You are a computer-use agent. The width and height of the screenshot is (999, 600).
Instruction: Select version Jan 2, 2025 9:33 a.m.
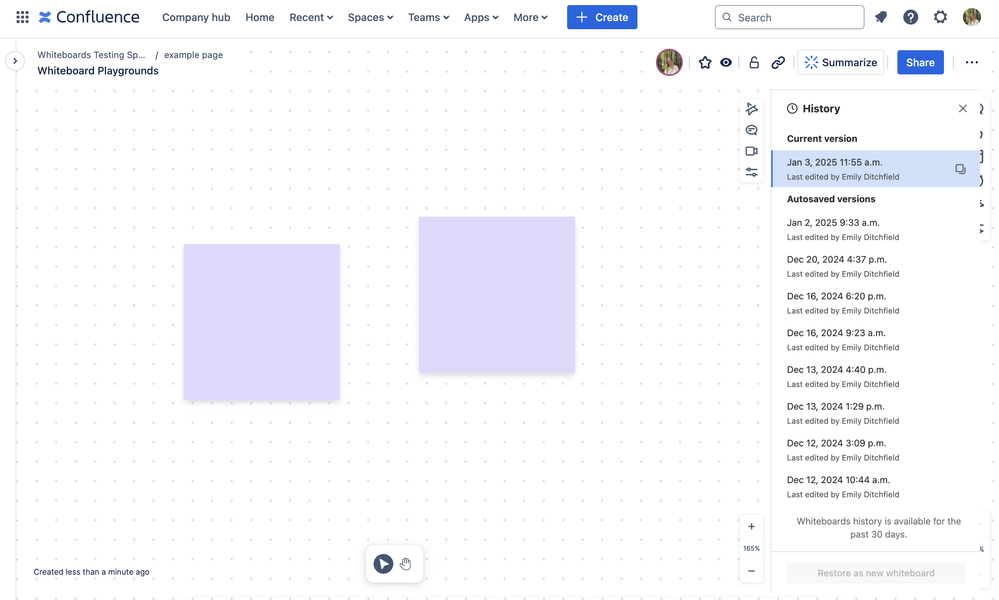(875, 229)
